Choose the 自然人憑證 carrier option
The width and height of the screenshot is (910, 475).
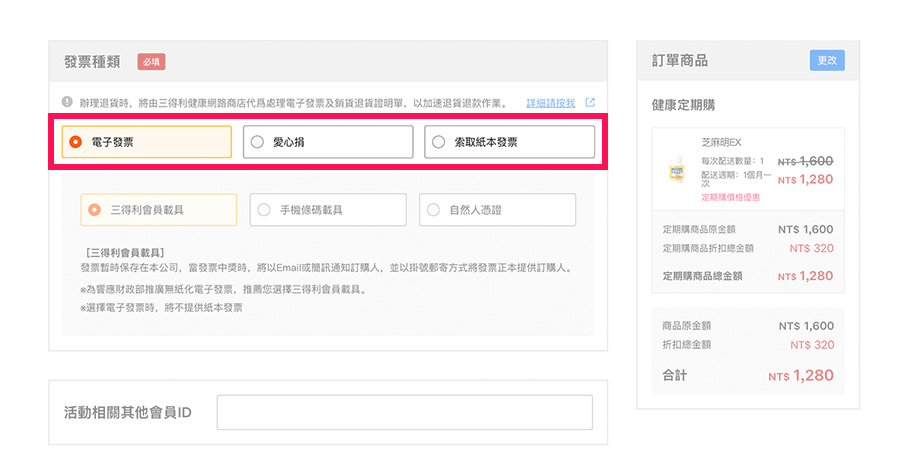pyautogui.click(x=497, y=210)
